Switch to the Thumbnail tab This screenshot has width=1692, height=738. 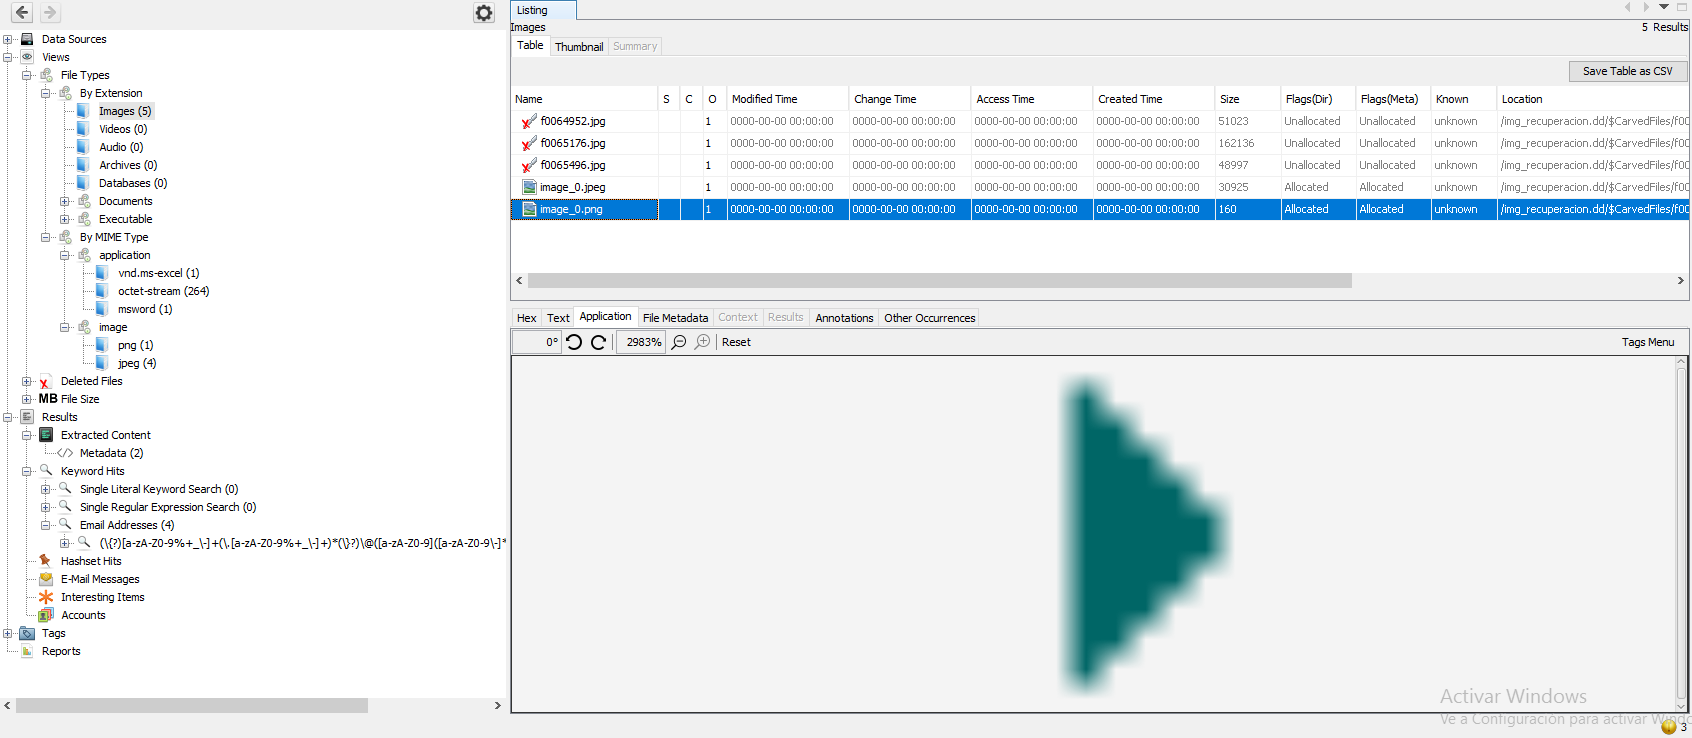[579, 47]
